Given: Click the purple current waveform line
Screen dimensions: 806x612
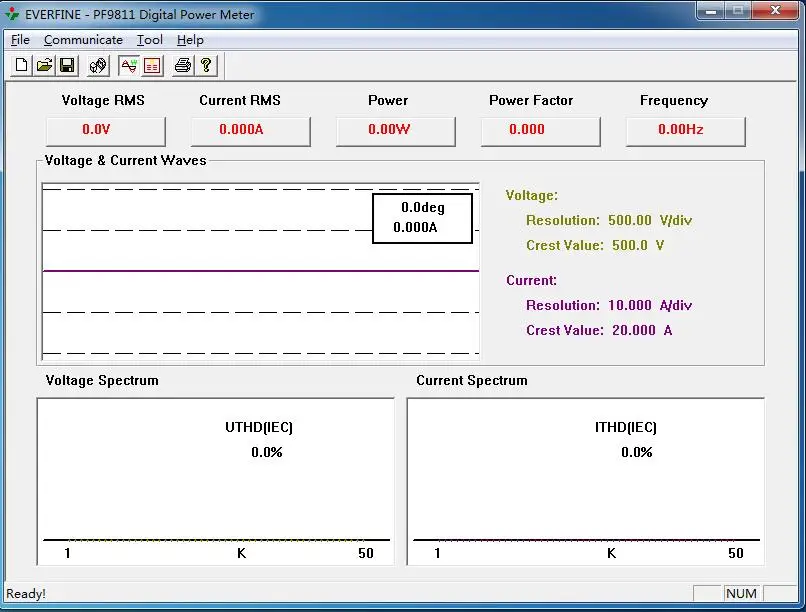Looking at the screenshot, I should (261, 270).
